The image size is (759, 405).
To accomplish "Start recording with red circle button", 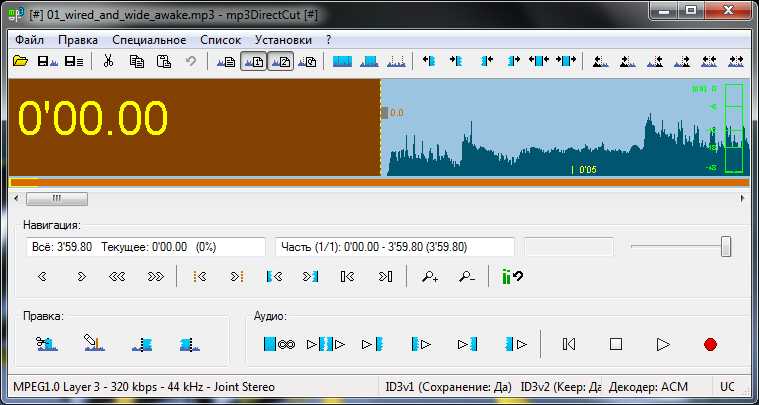I will tap(710, 345).
